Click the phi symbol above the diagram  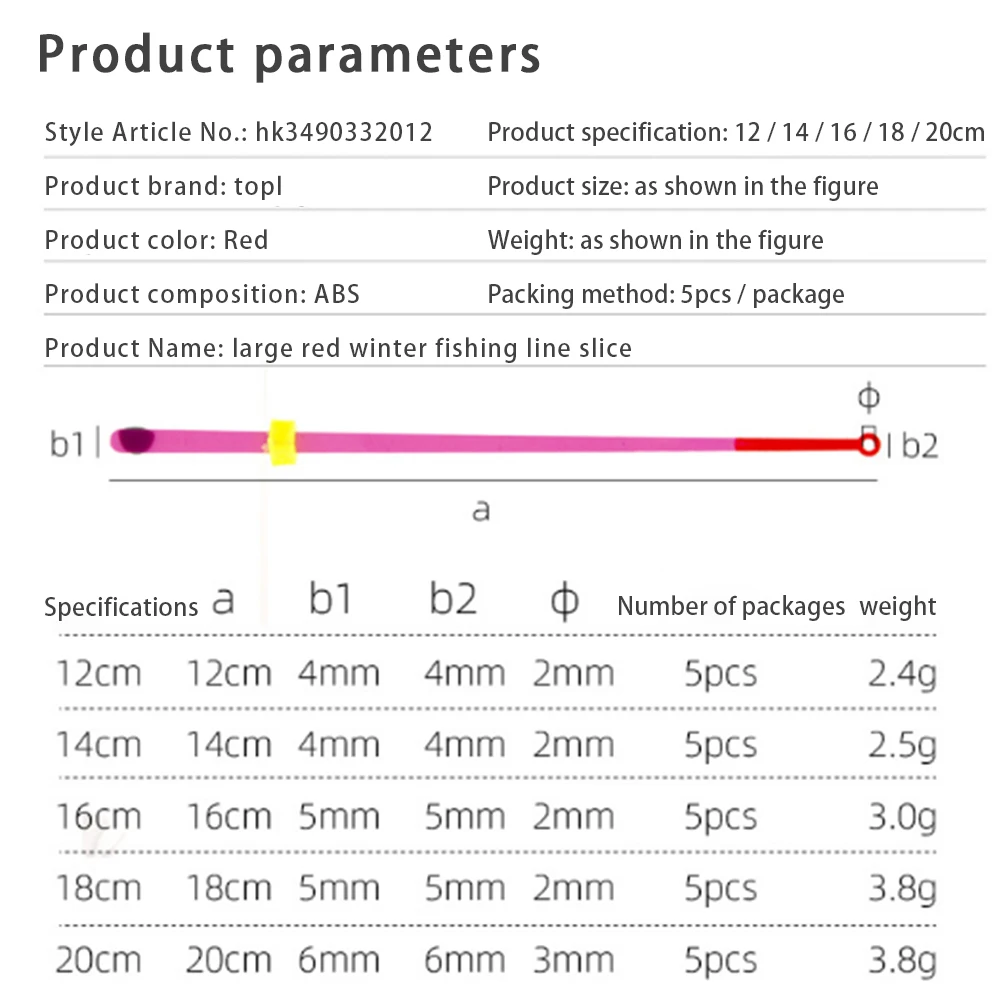click(868, 399)
